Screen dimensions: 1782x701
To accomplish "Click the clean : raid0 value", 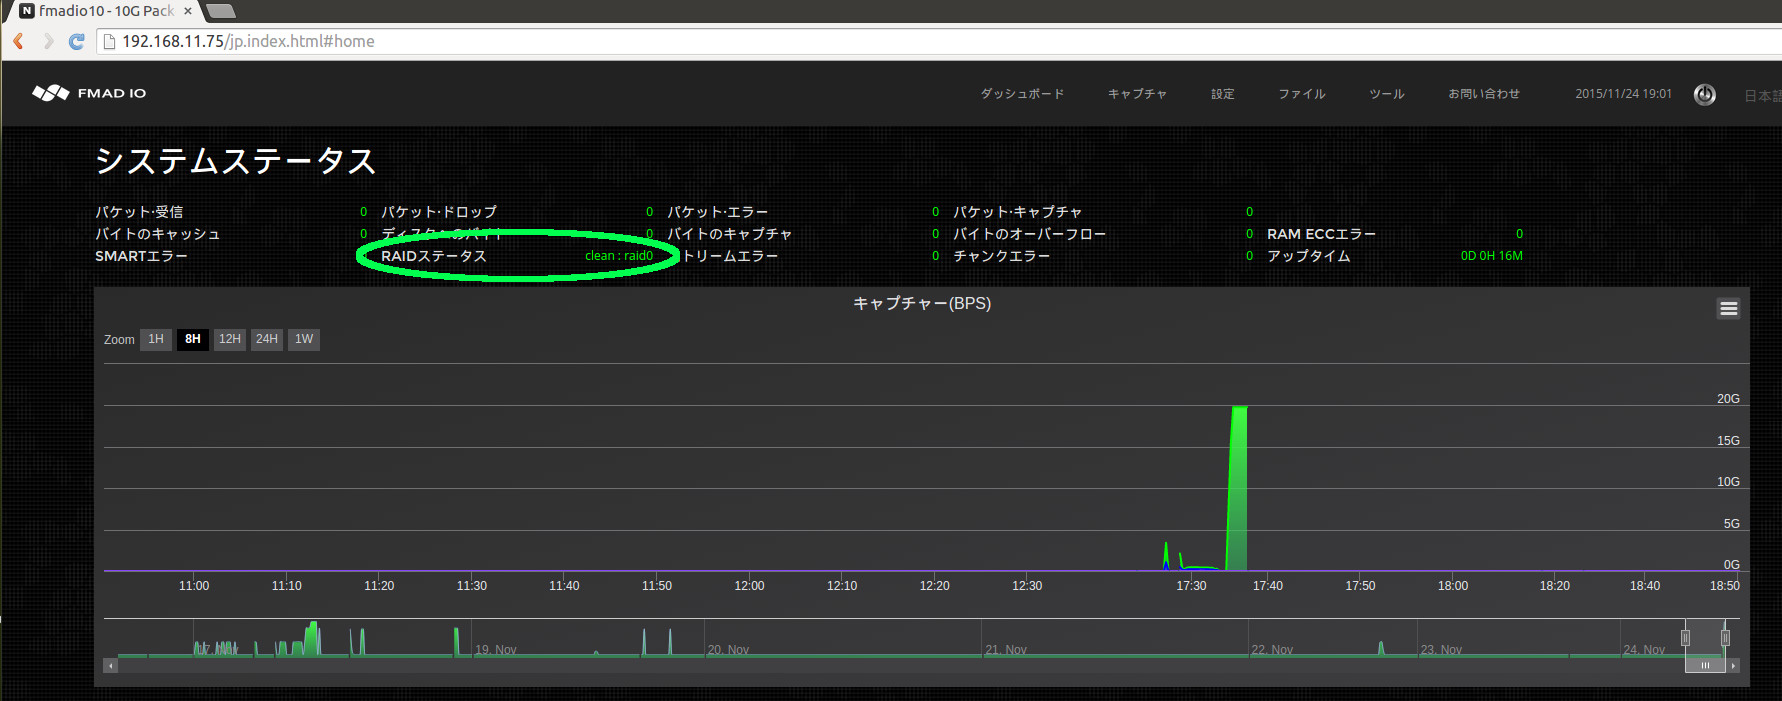I will point(619,256).
